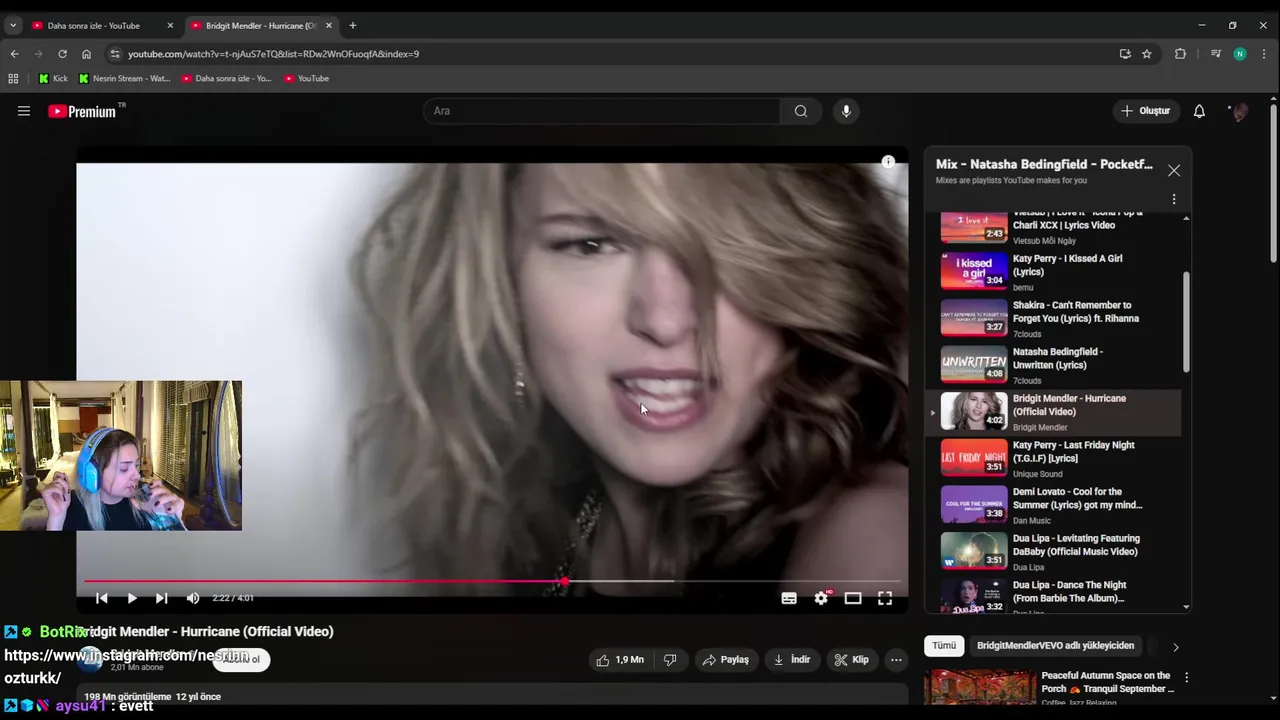Open the YouTube guide hamburger menu
Image resolution: width=1280 pixels, height=720 pixels.
(24, 111)
